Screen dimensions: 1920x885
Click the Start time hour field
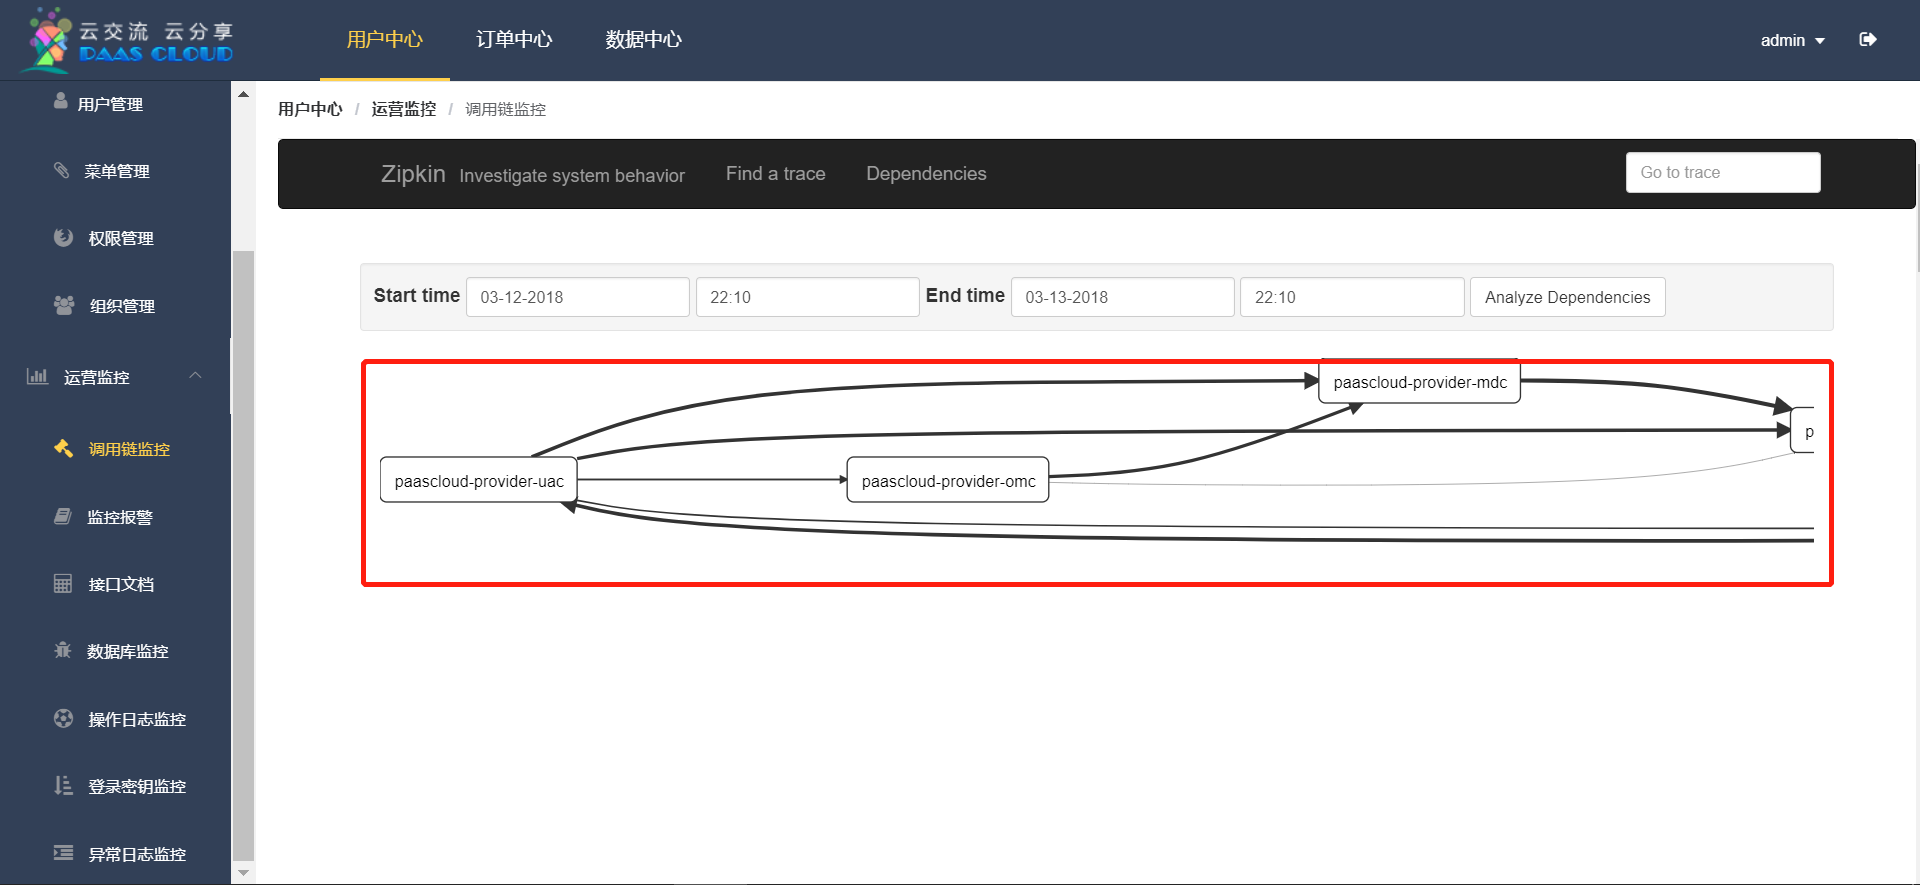coord(807,297)
